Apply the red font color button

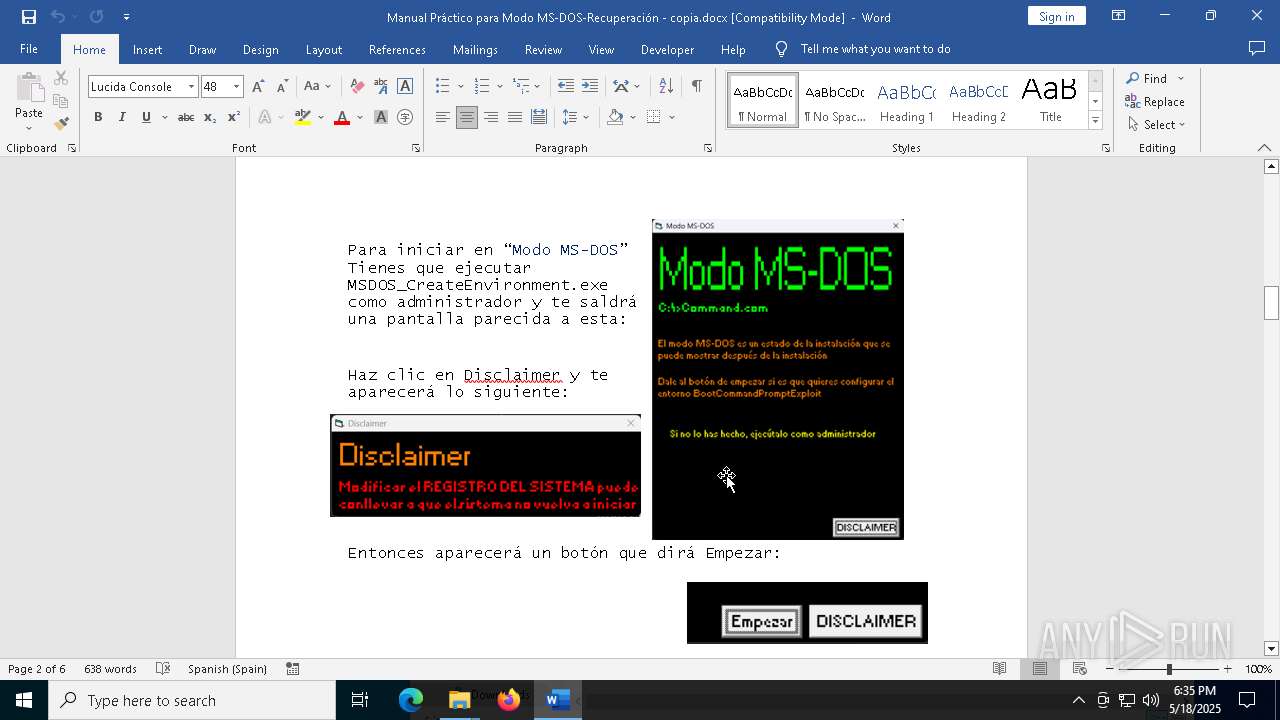tap(342, 117)
